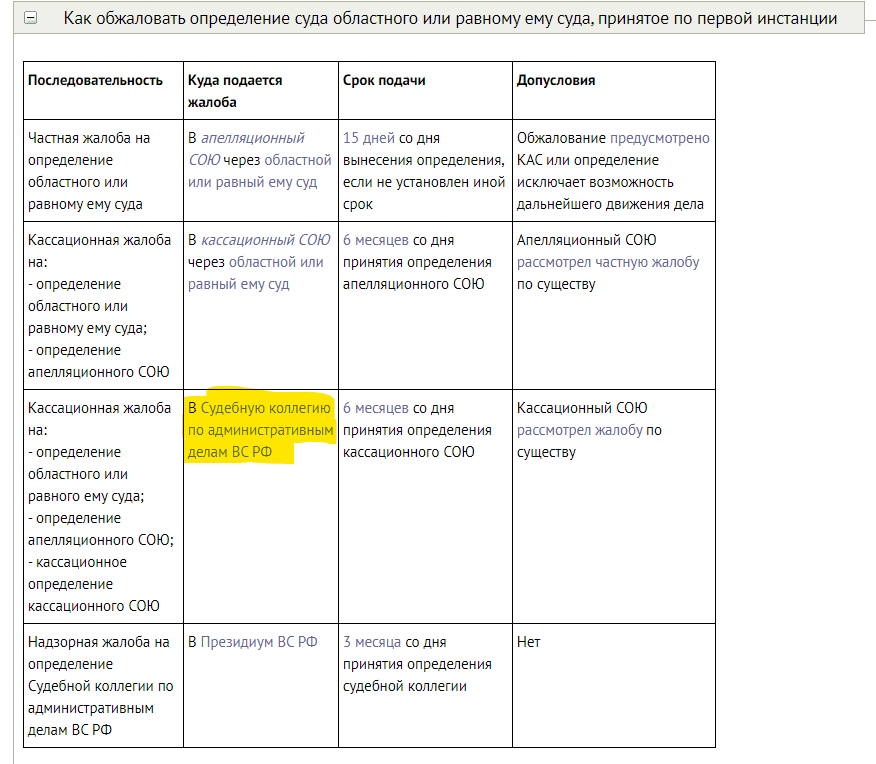Click the section title about обжаловать определение суда
The height and width of the screenshot is (764, 876).
click(x=450, y=19)
